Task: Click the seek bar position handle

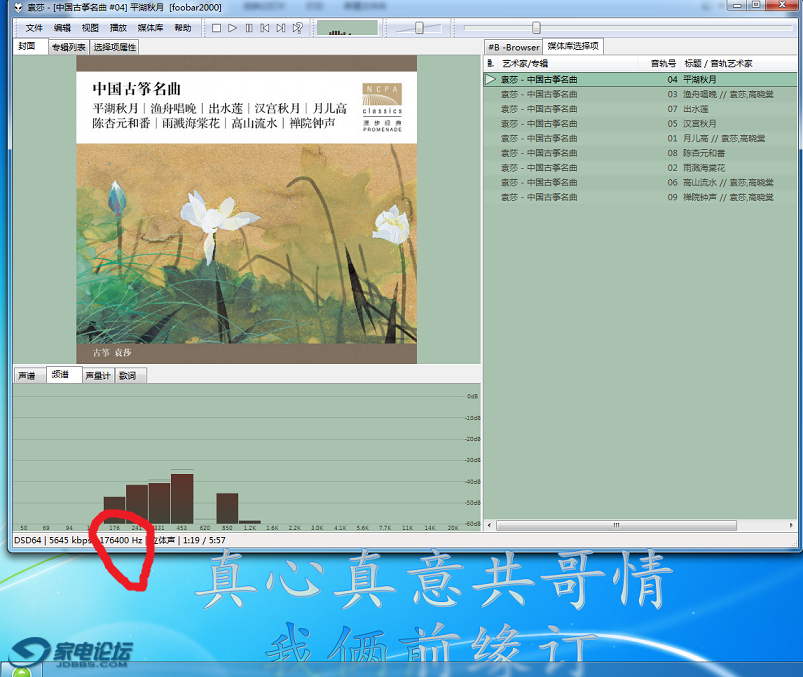Action: click(536, 28)
